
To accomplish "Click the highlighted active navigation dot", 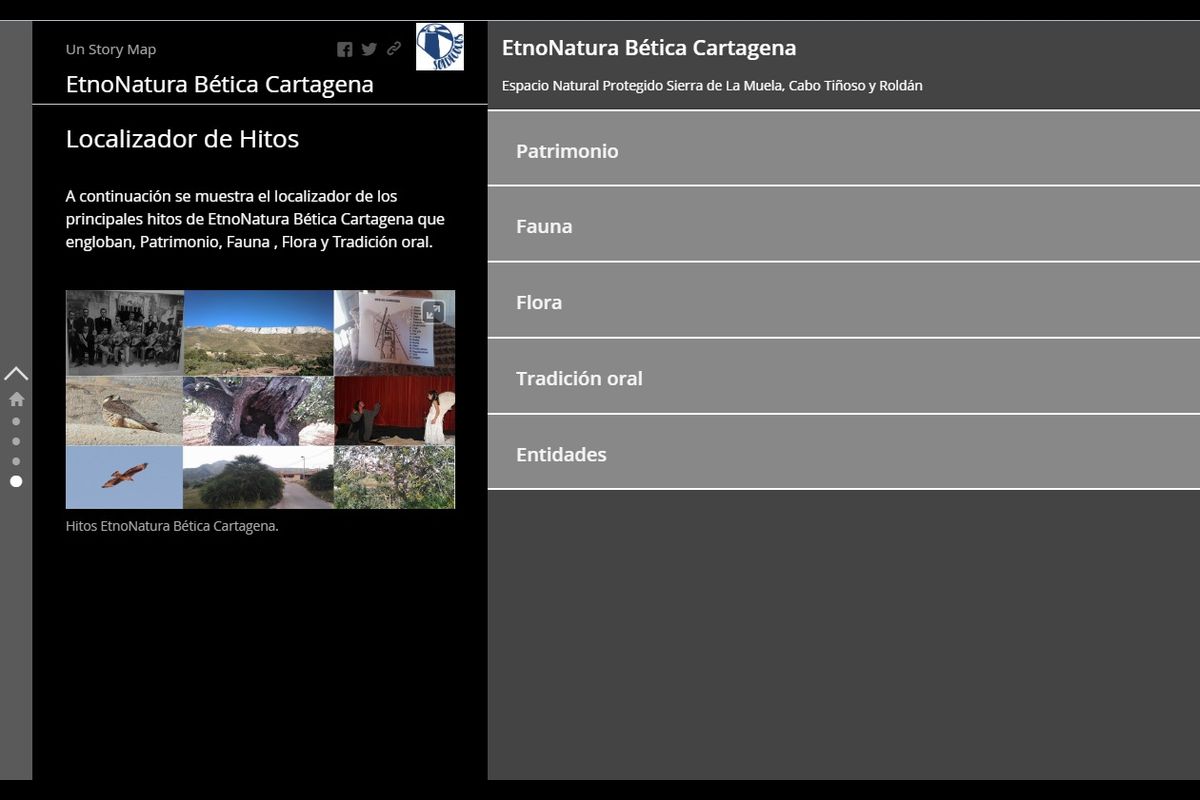I will (16, 481).
